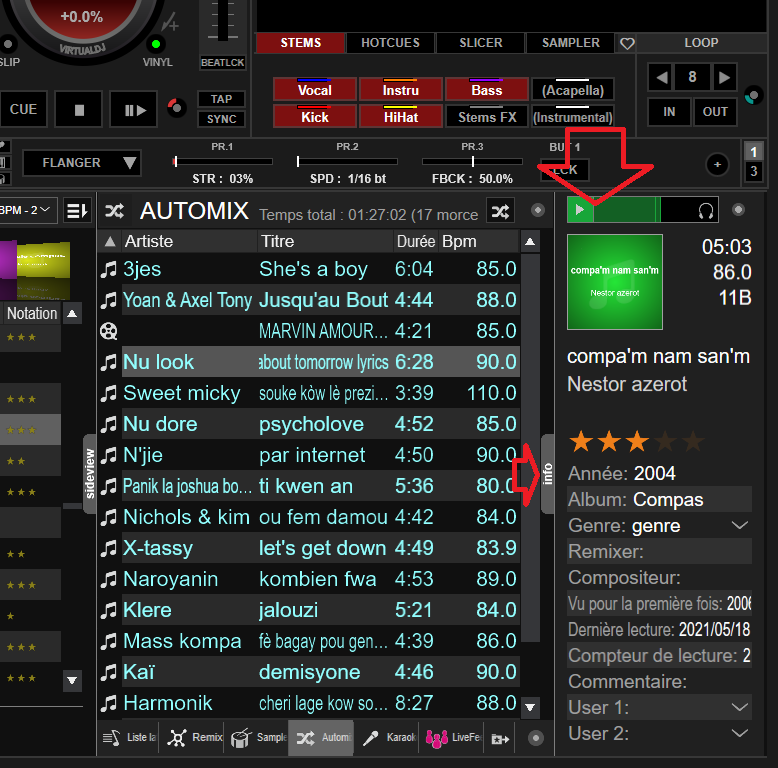
Task: Toggle the Vocal stem pad
Action: (315, 90)
